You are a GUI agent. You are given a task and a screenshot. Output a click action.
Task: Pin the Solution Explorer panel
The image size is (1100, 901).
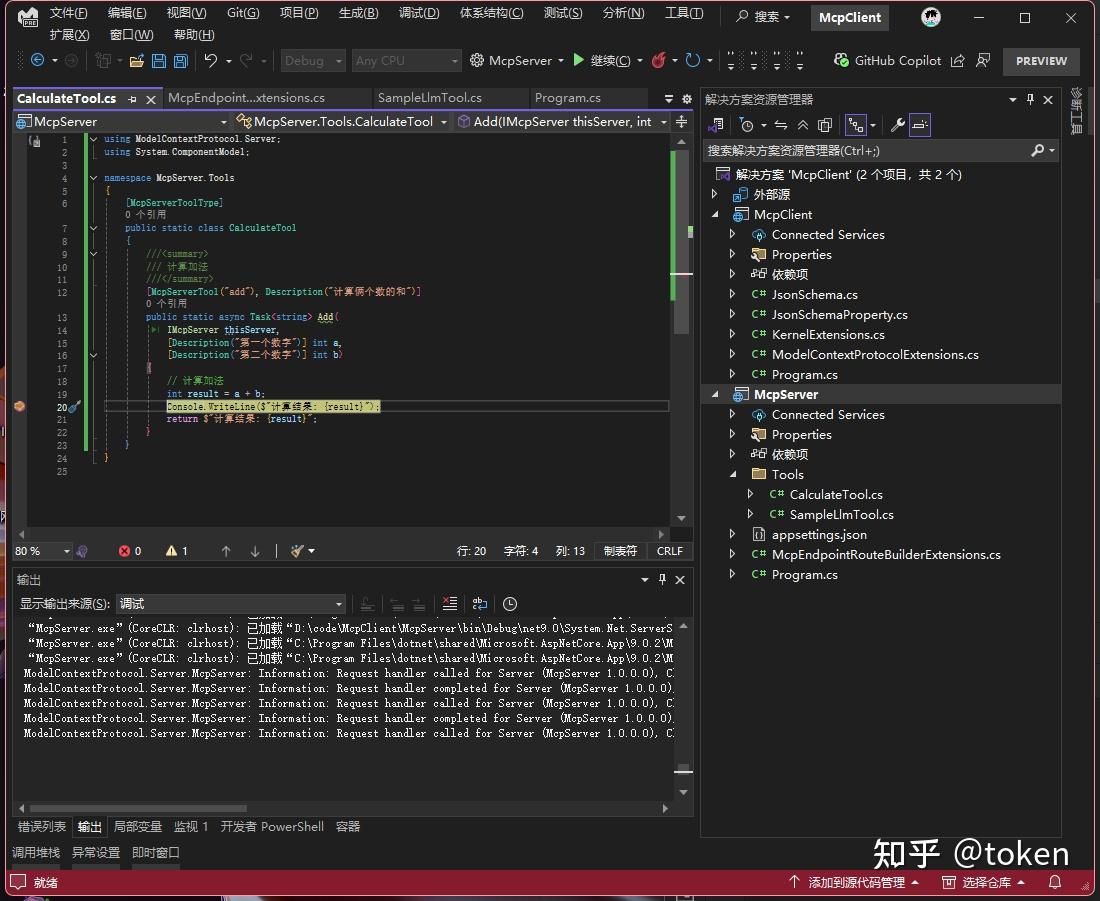point(1028,99)
